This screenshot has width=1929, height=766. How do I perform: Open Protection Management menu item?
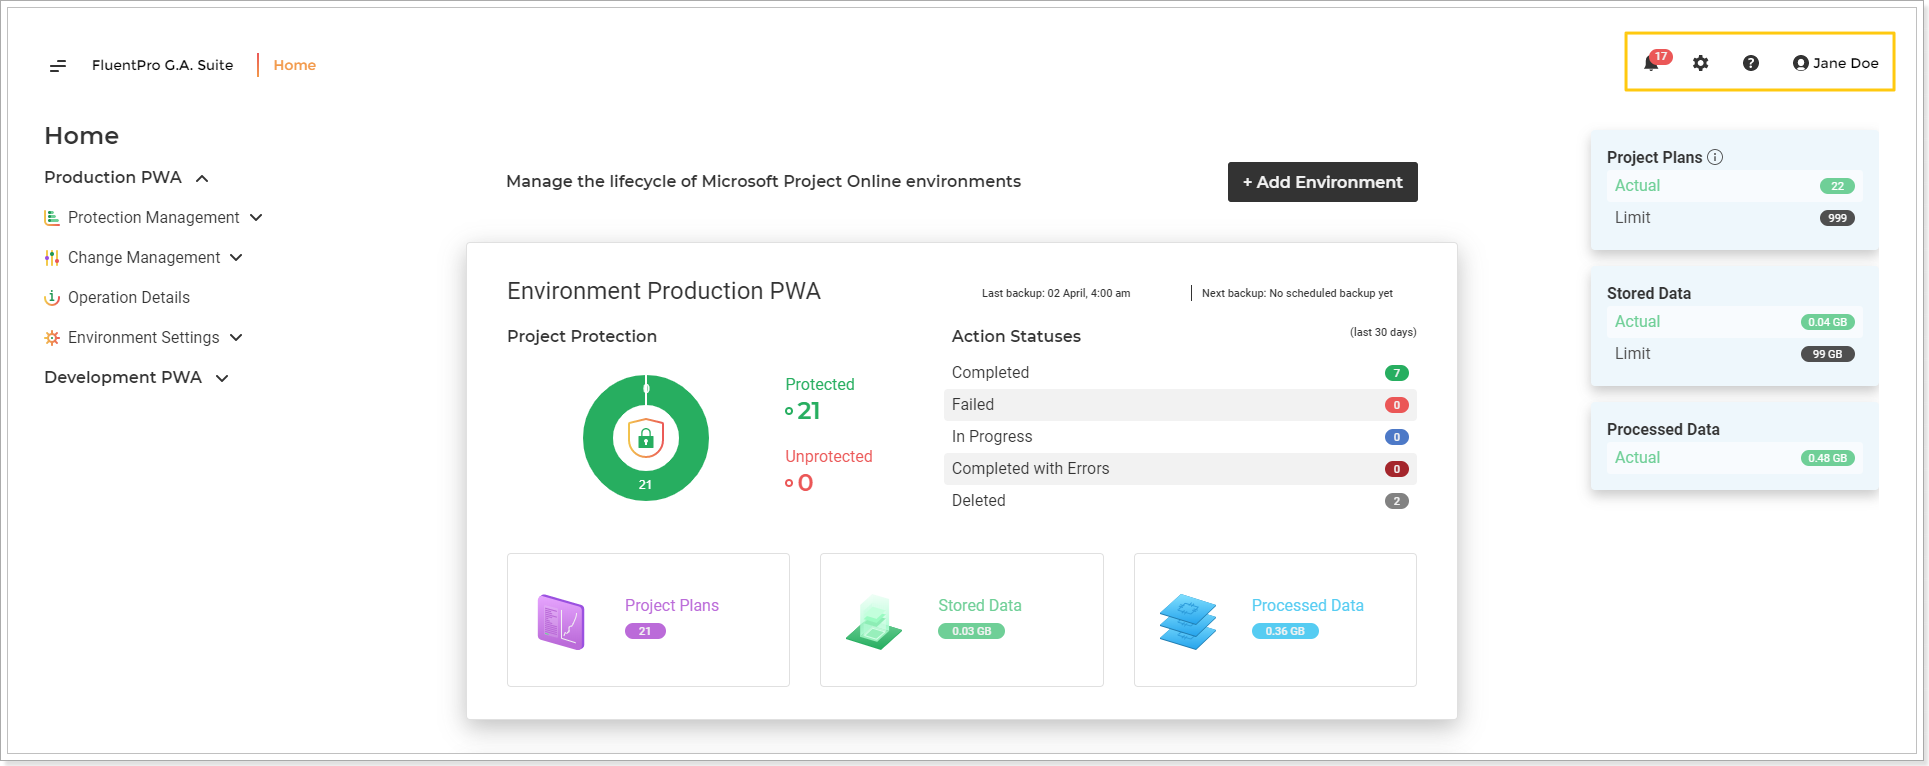[x=153, y=217]
